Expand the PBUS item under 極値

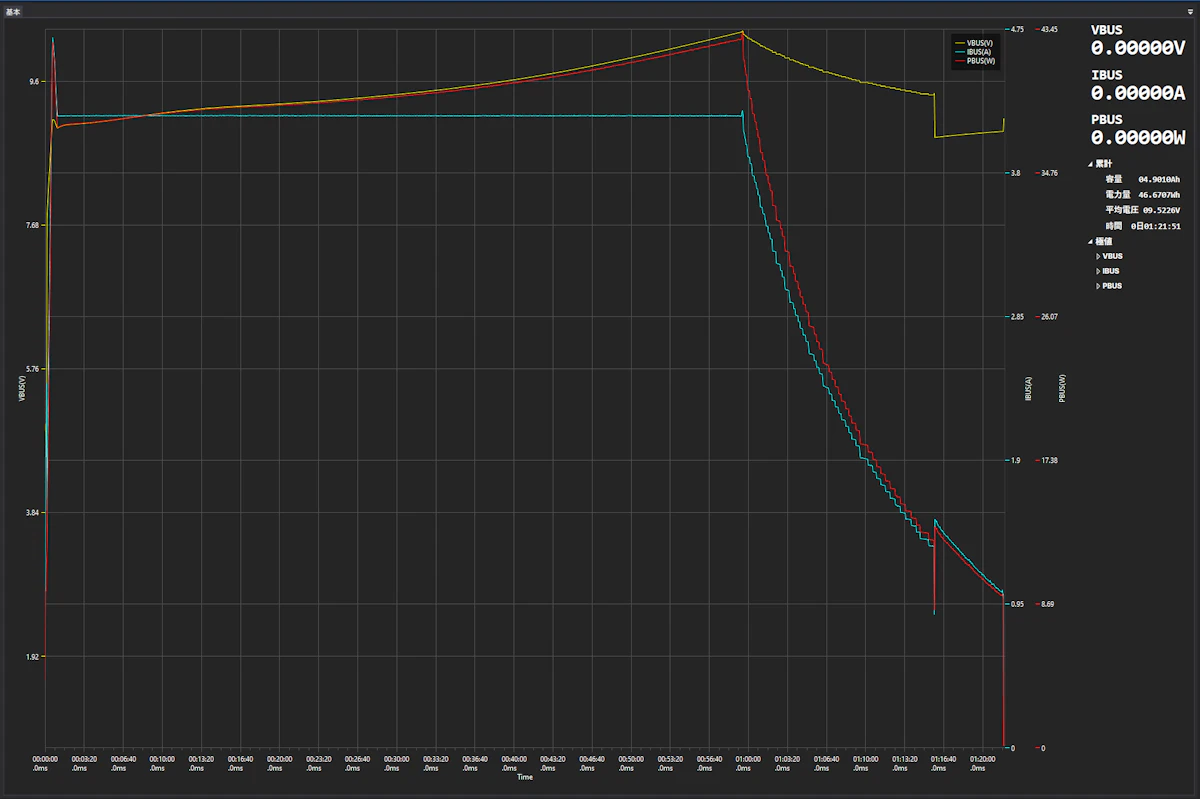(1098, 286)
